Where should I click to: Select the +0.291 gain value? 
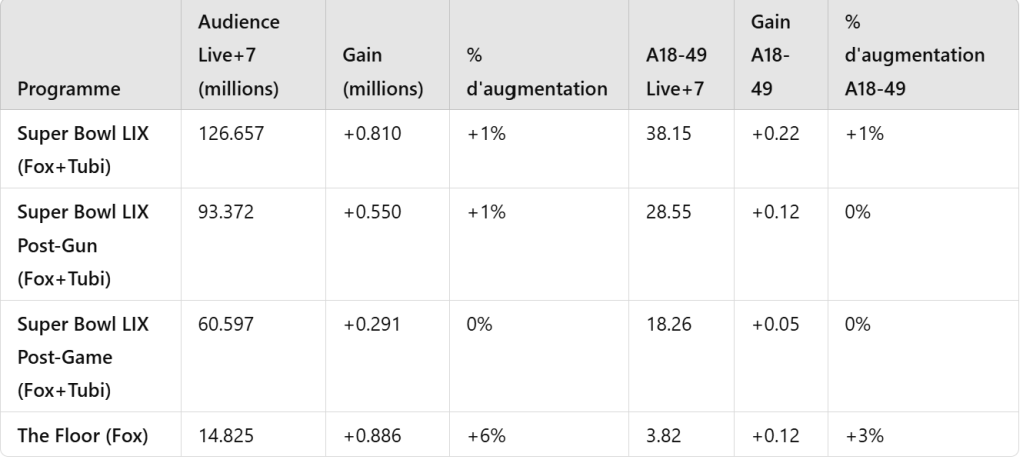coord(372,324)
